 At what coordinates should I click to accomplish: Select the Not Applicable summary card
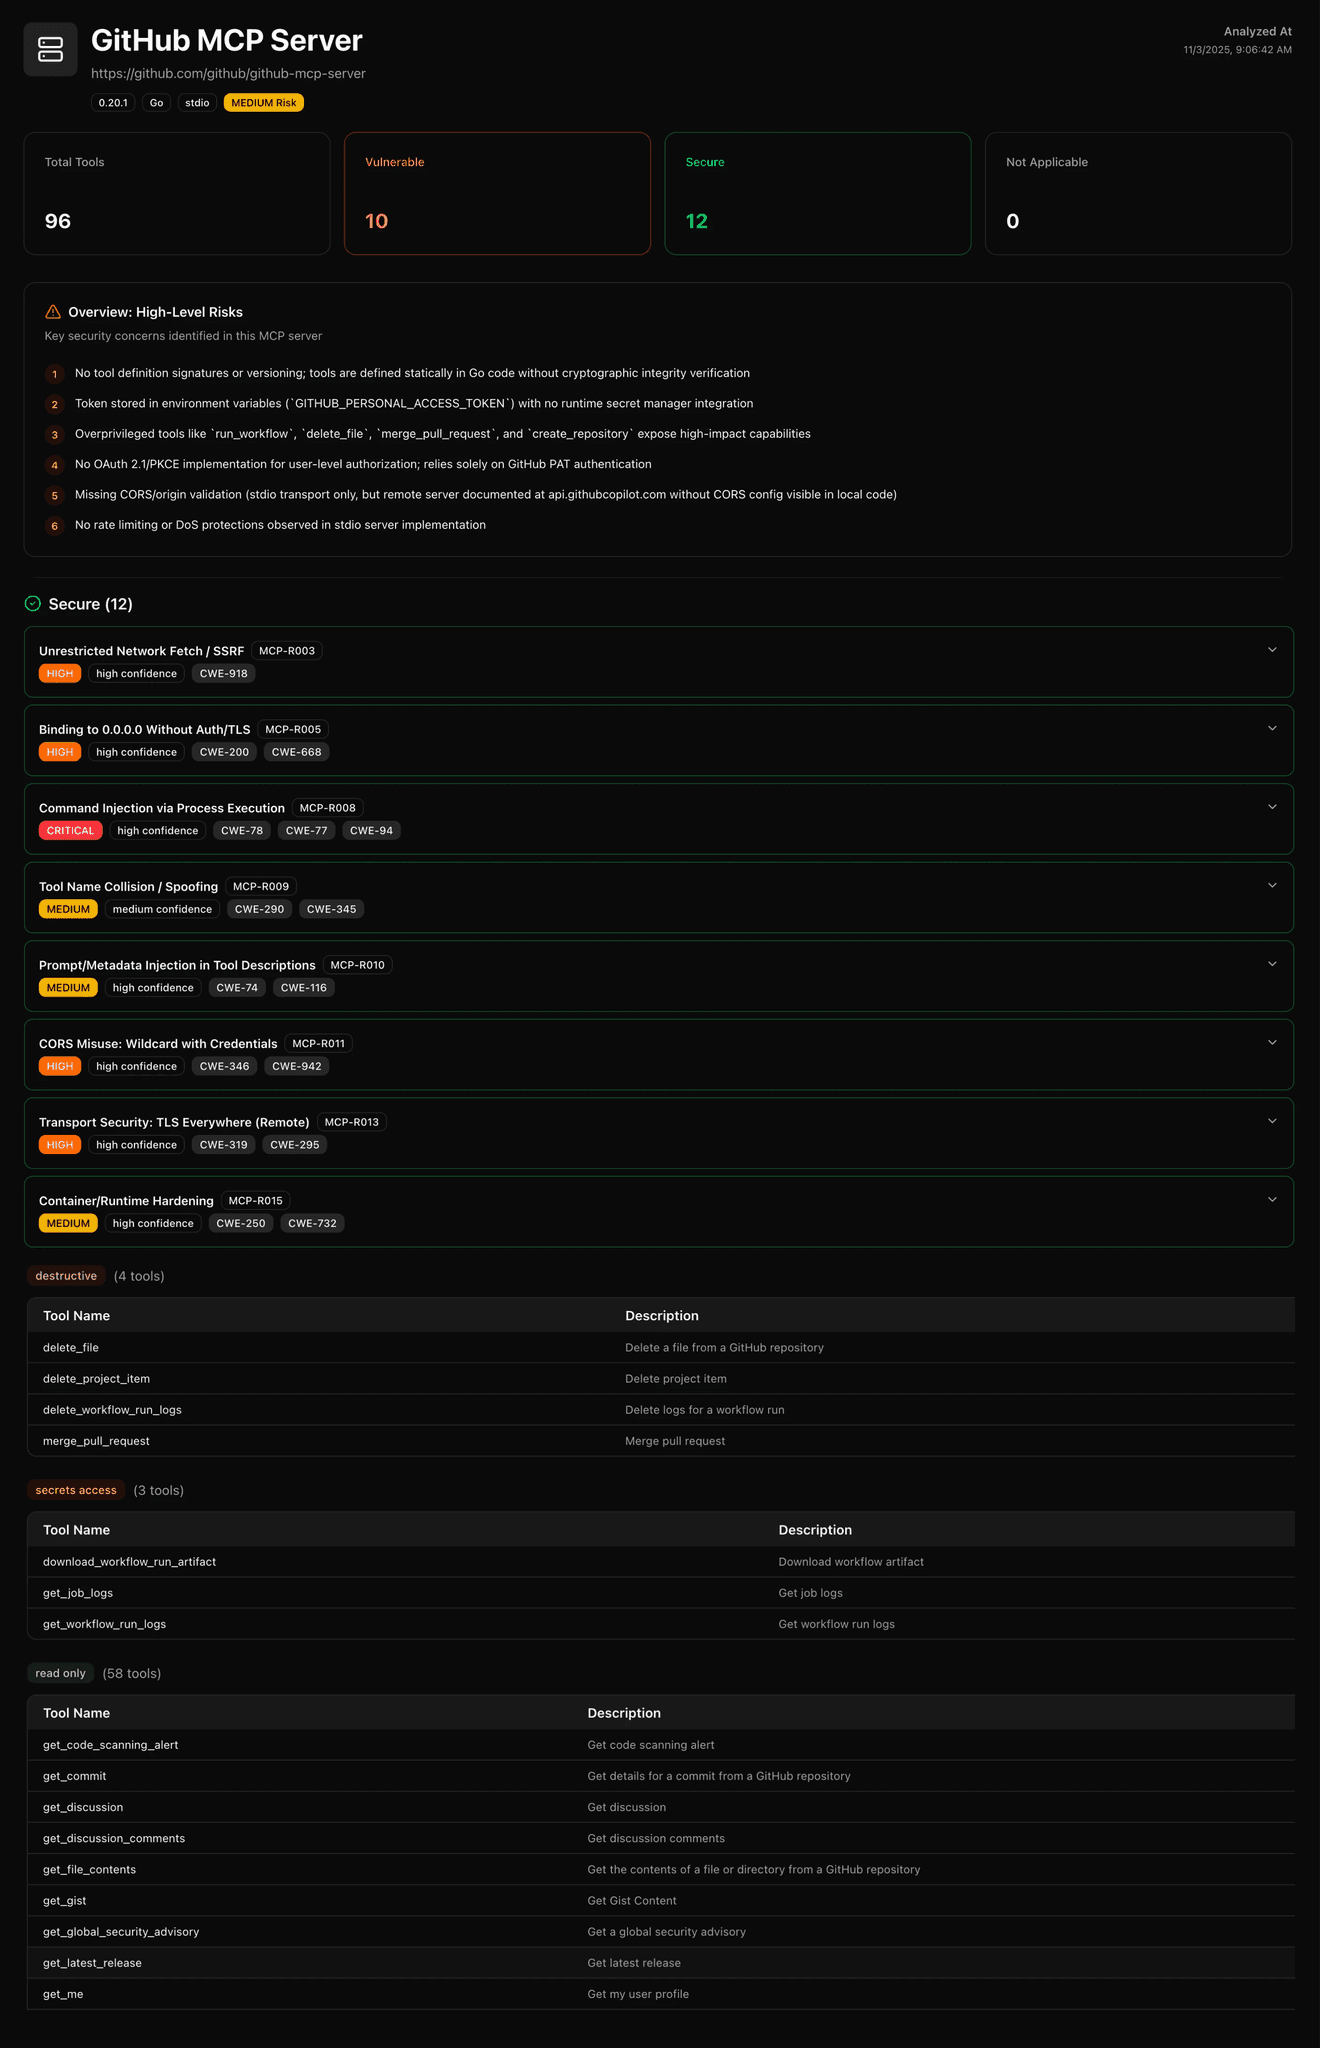[1138, 193]
